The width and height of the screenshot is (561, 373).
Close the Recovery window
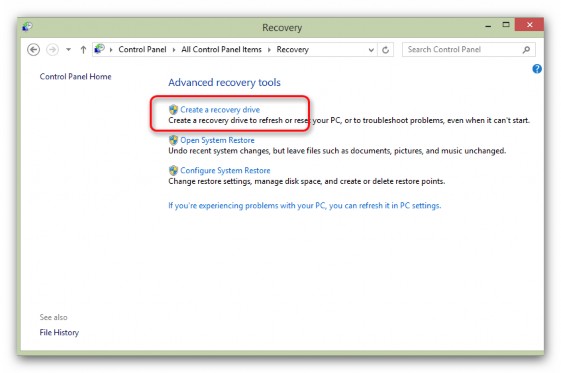(530, 25)
